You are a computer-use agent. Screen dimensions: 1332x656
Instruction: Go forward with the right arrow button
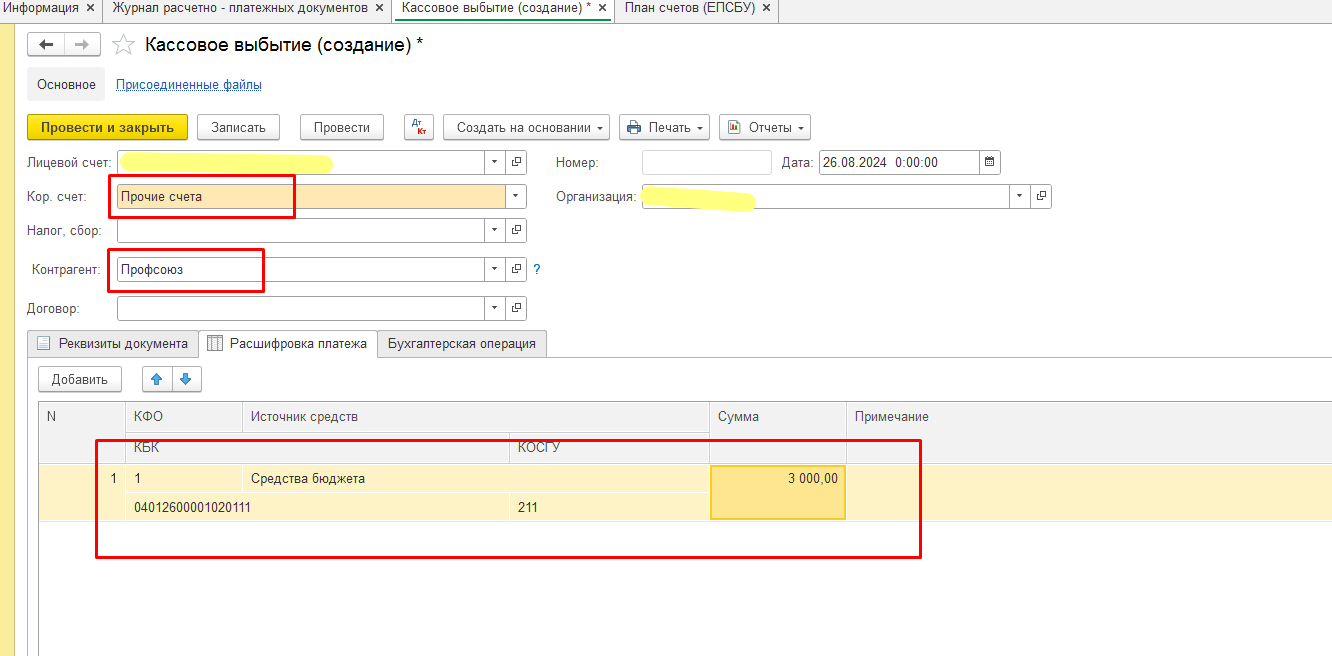coord(82,45)
